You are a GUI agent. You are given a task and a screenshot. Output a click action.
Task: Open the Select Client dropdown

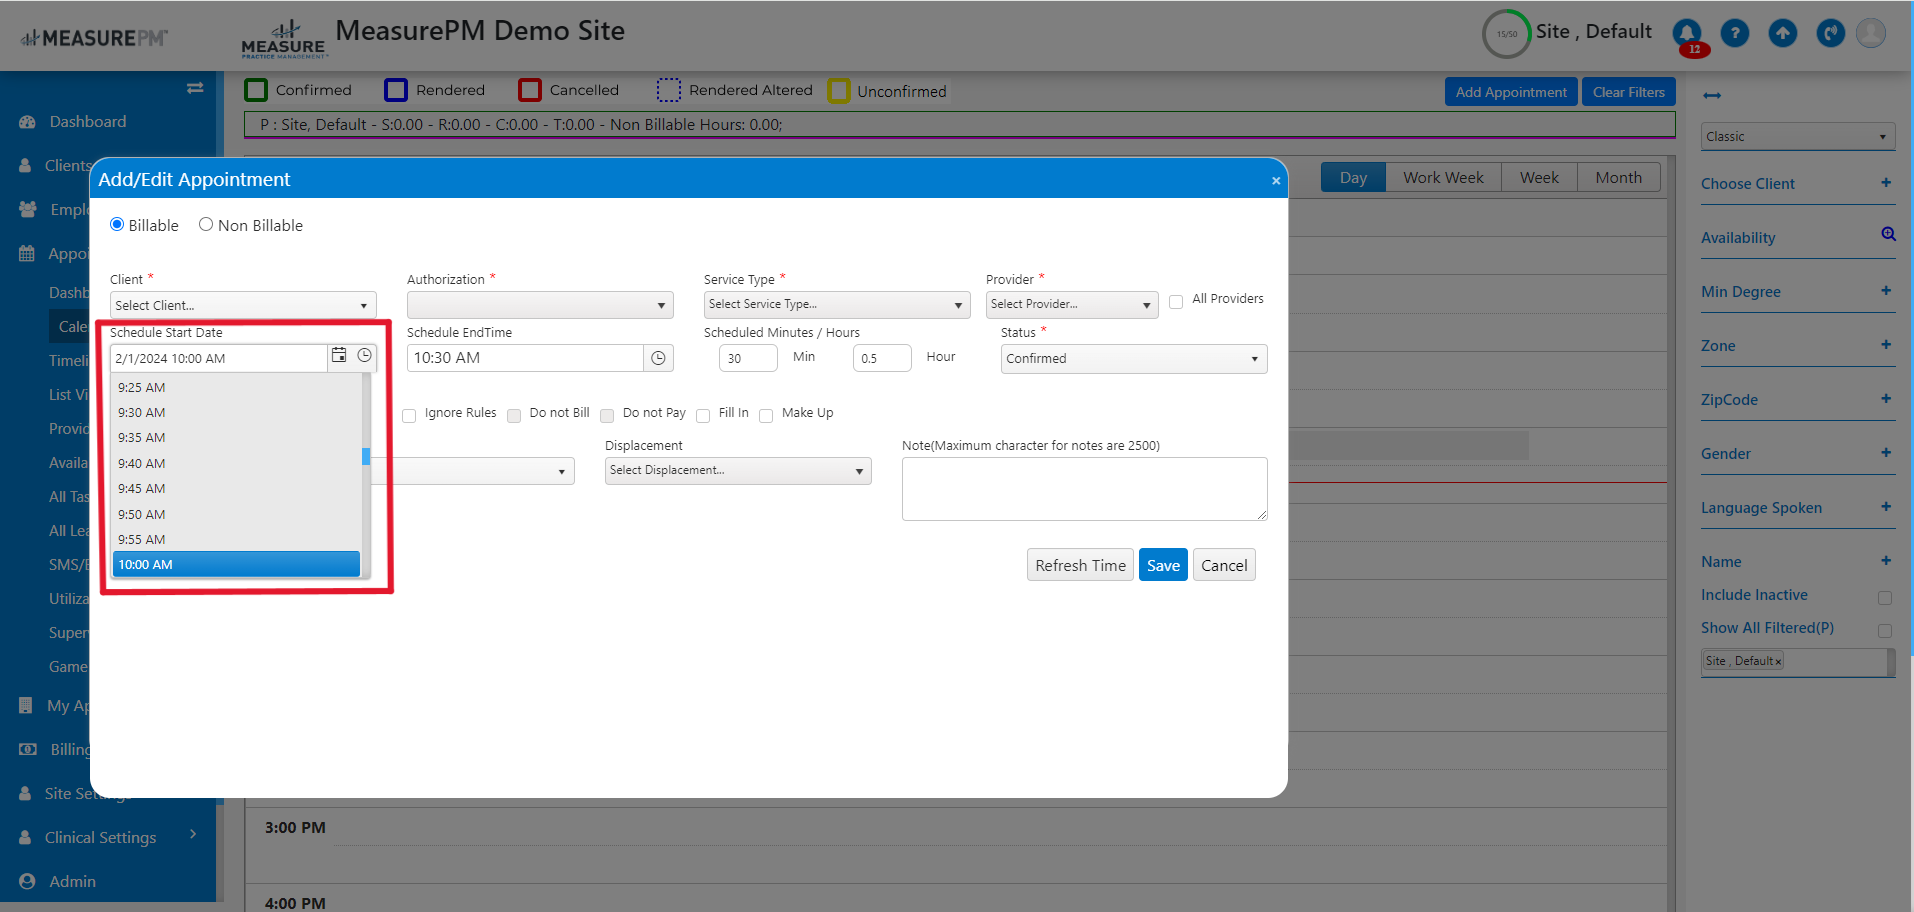pyautogui.click(x=243, y=305)
